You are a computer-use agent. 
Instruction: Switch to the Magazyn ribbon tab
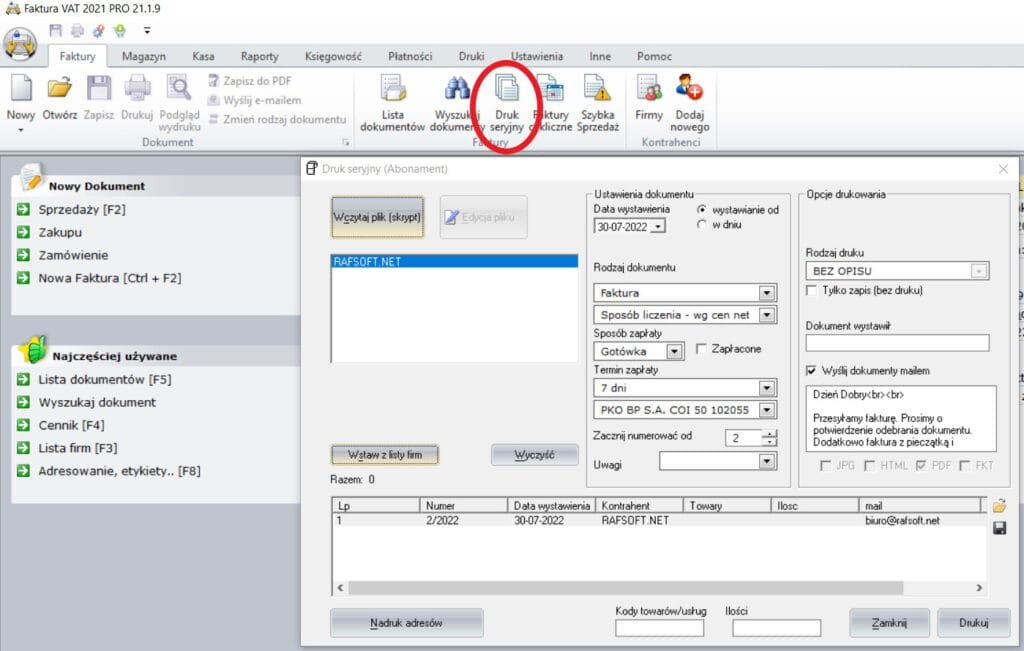pos(144,57)
